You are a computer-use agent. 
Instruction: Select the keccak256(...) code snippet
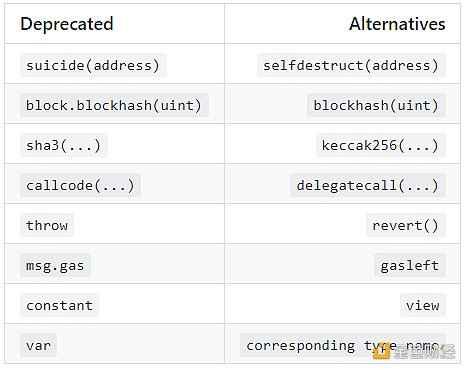(x=381, y=145)
